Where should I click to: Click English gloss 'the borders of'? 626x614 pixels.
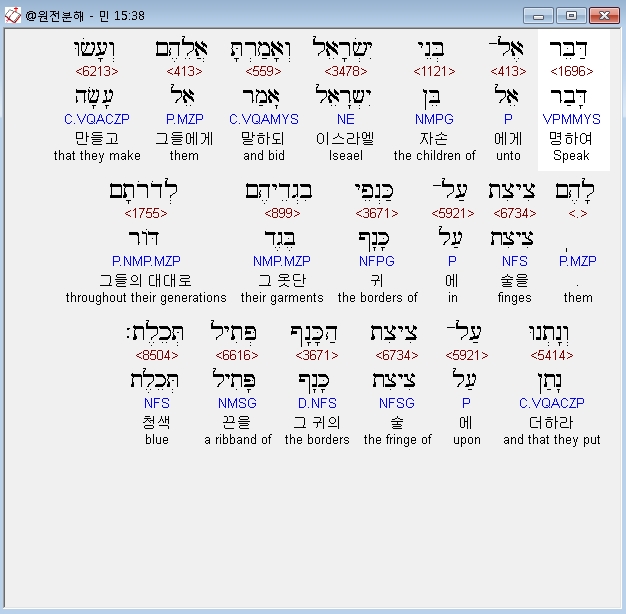378,297
